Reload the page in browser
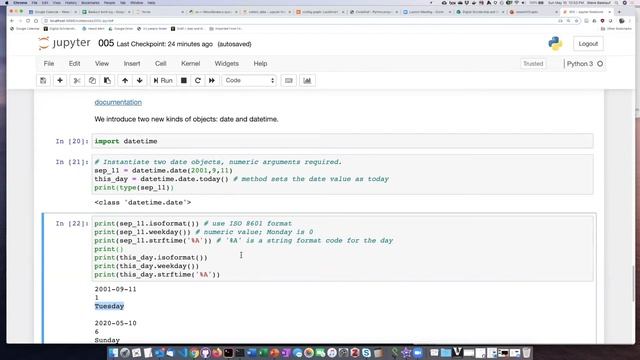Screen dimensions: 640x360 pos(28,20)
